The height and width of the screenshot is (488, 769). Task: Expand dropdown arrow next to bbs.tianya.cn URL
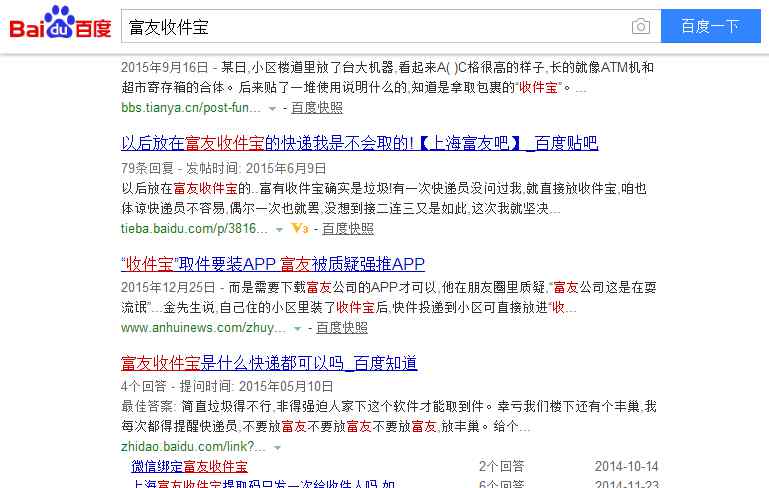[272, 108]
